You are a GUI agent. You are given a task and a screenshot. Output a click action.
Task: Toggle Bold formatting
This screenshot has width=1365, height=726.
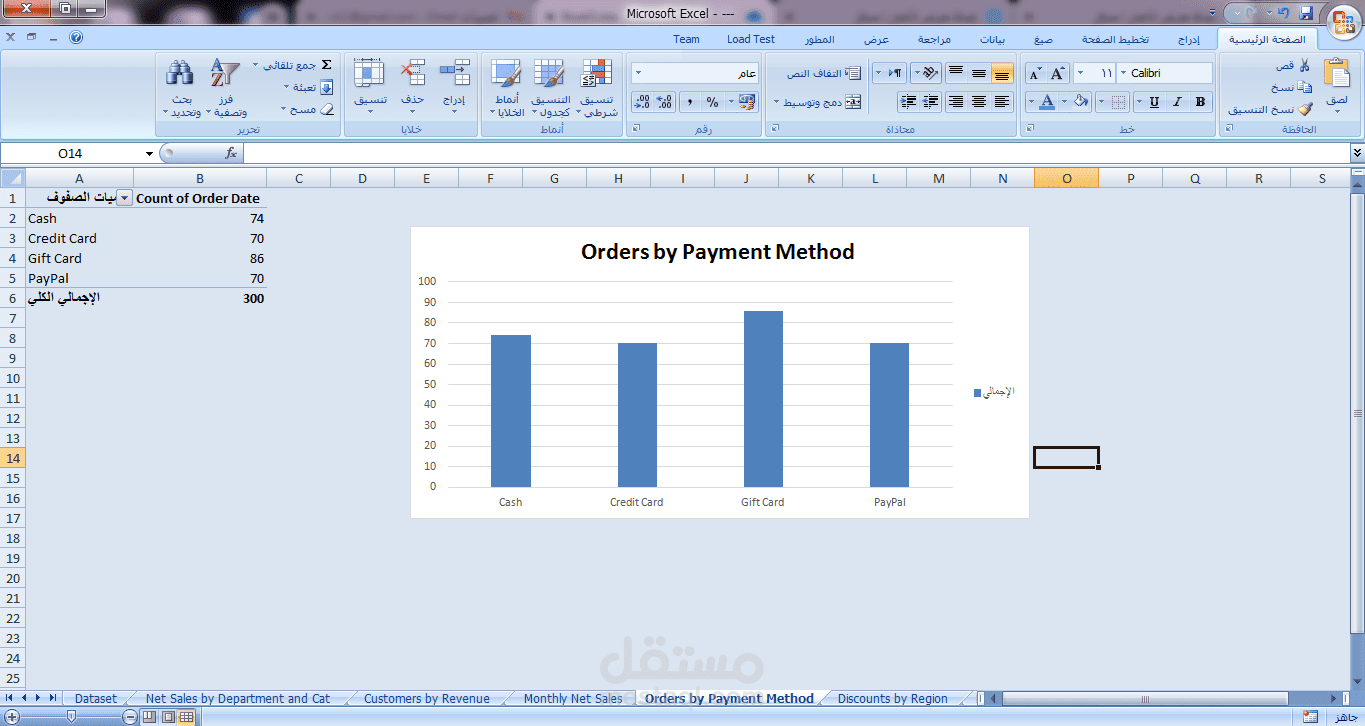pos(1201,101)
